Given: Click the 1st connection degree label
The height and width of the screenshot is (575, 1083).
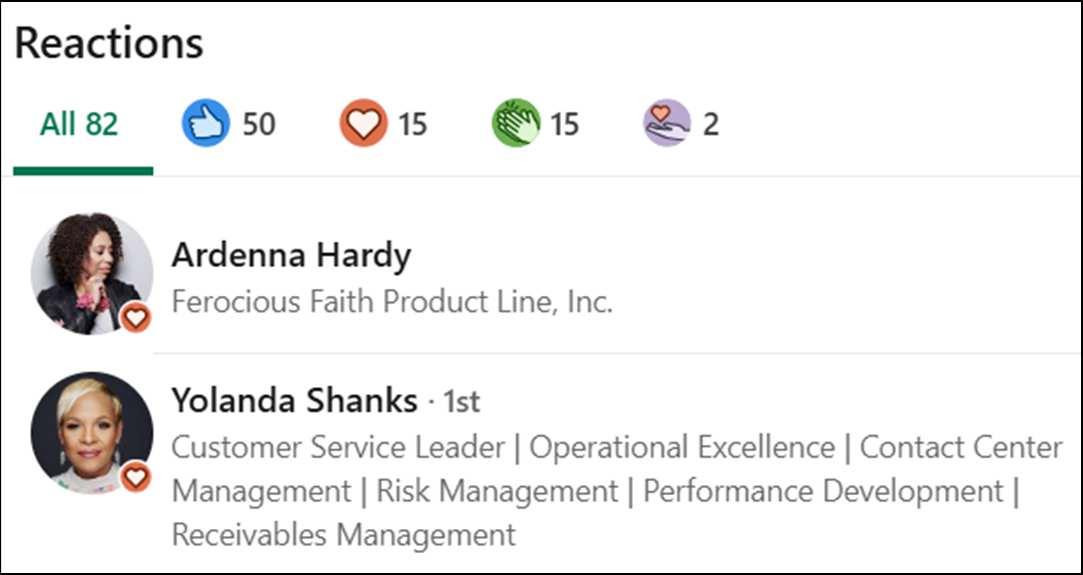Looking at the screenshot, I should (x=461, y=402).
